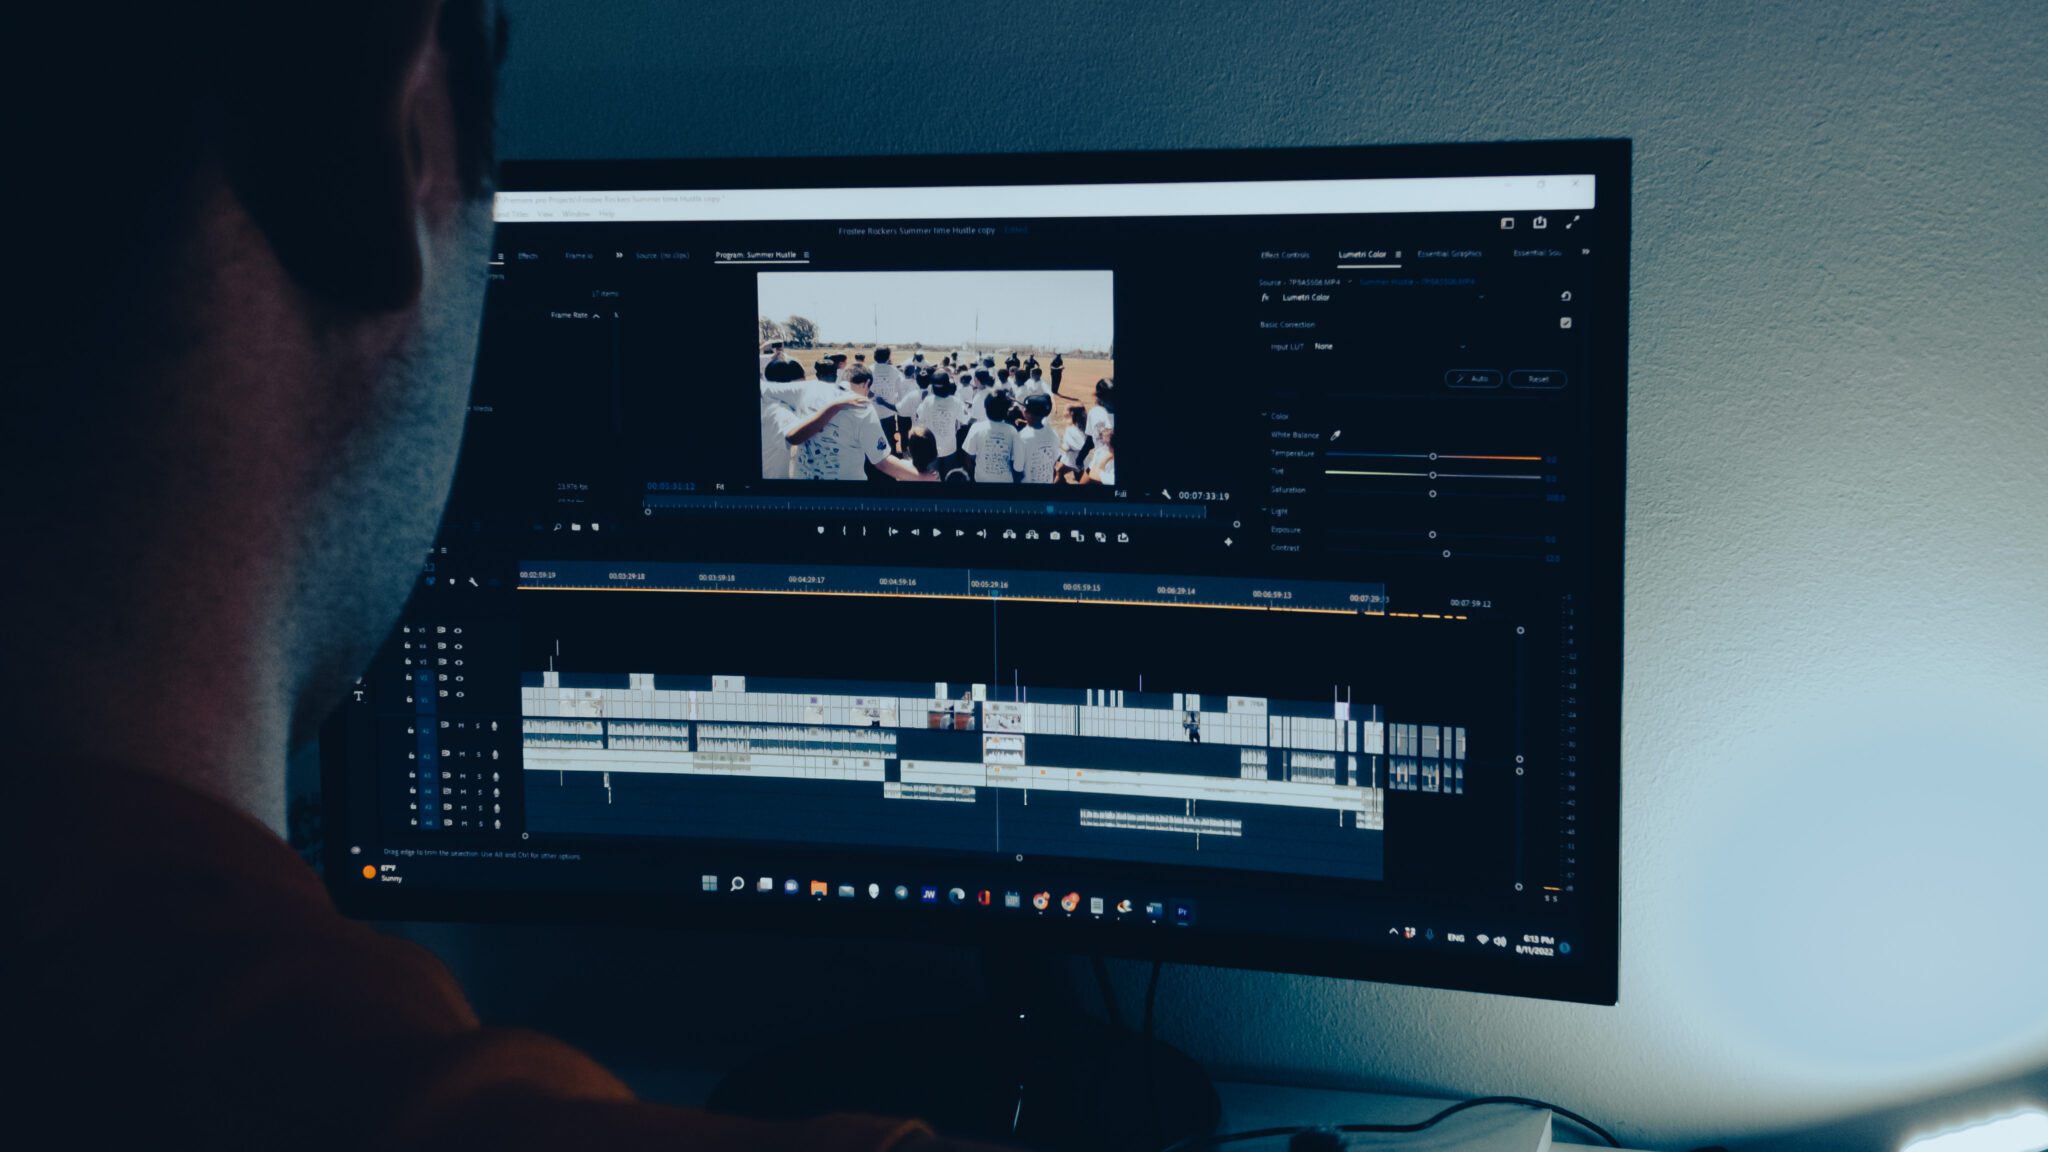Click the Step Forward icon in the Program monitor
The height and width of the screenshot is (1152, 2048).
(958, 532)
